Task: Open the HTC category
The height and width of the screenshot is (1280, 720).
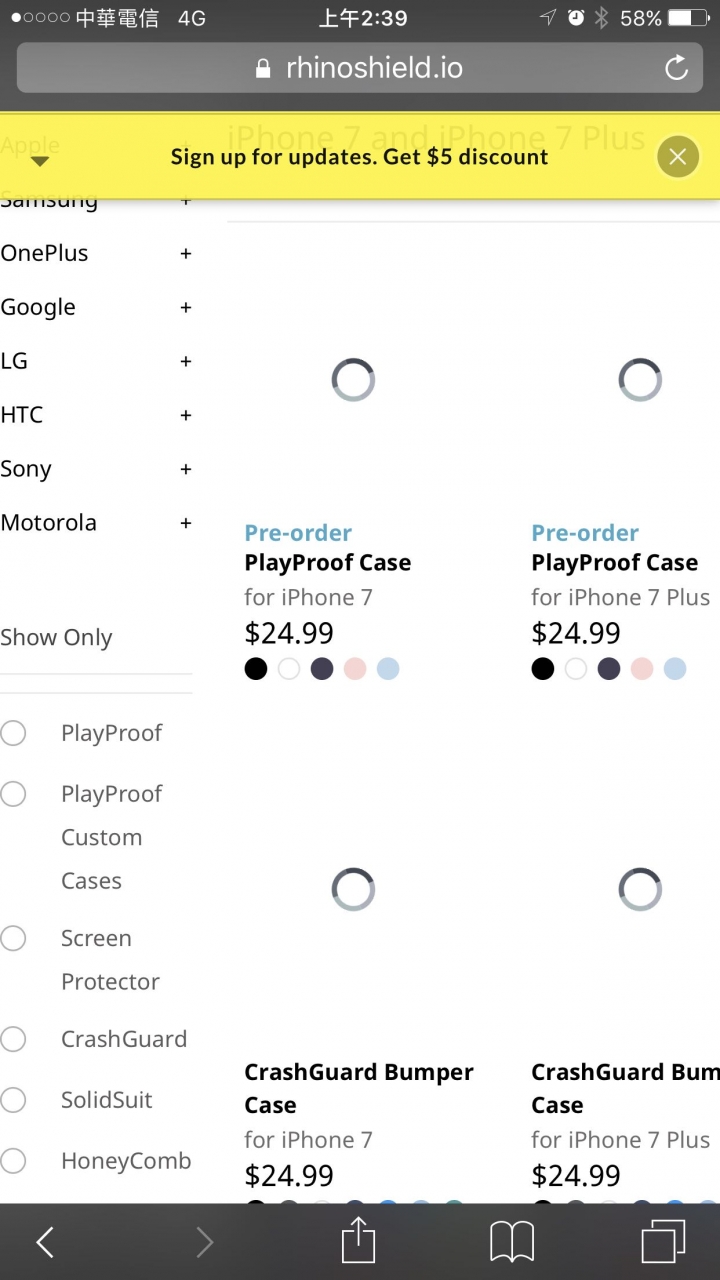Action: [22, 415]
